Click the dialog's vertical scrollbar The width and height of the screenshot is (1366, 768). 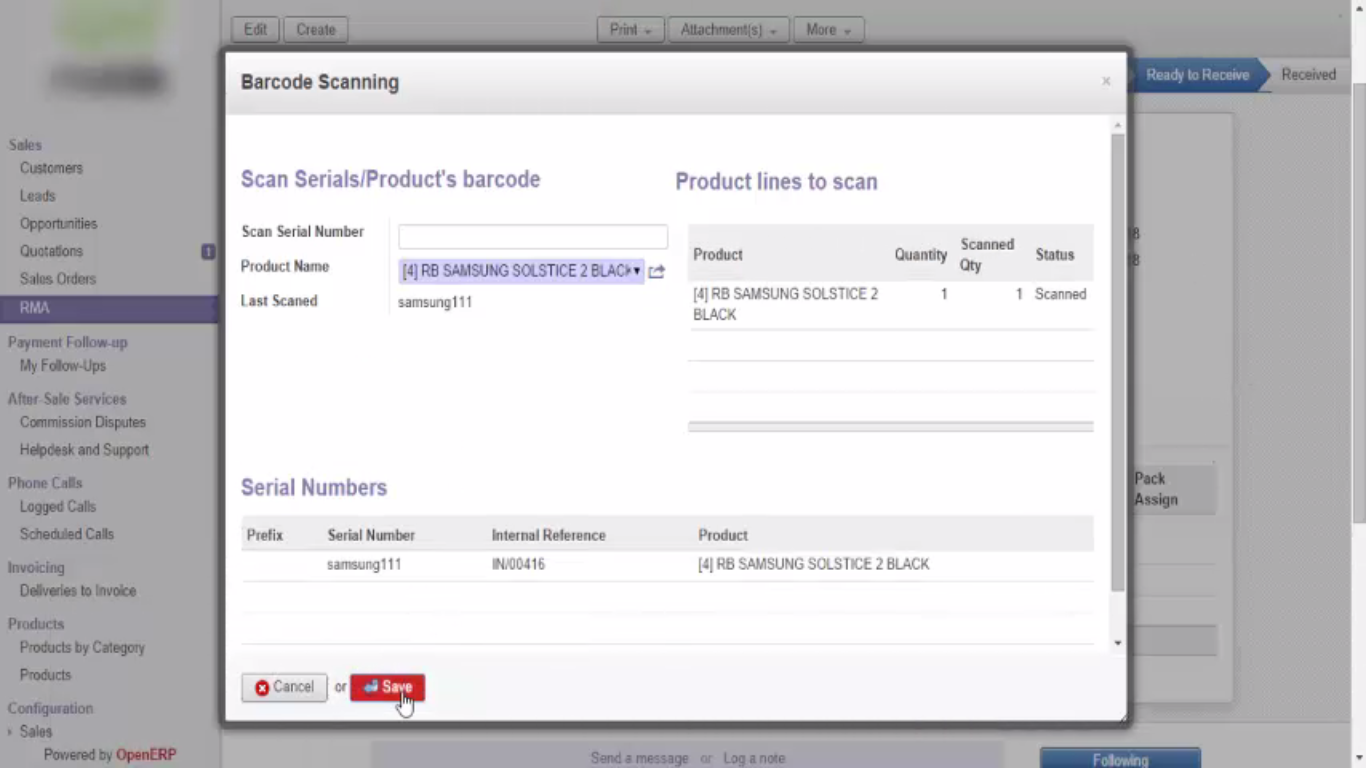pos(1118,361)
